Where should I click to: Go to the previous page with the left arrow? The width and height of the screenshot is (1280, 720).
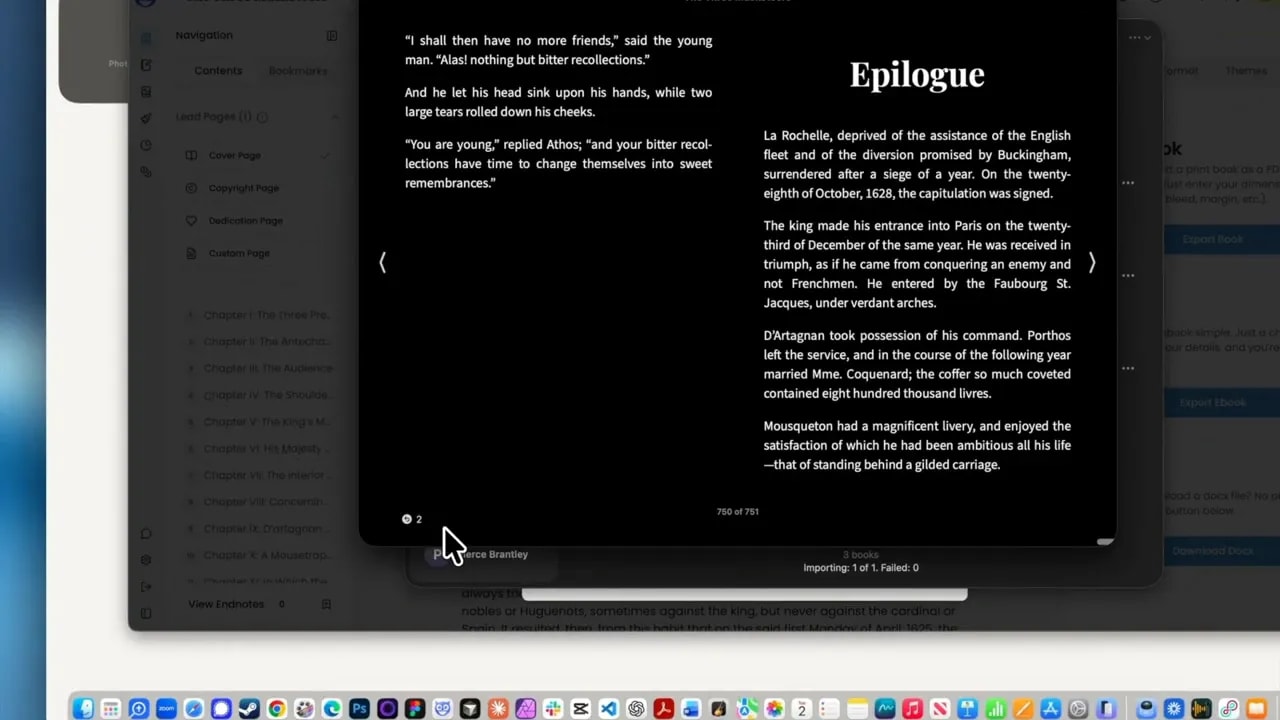coord(382,262)
